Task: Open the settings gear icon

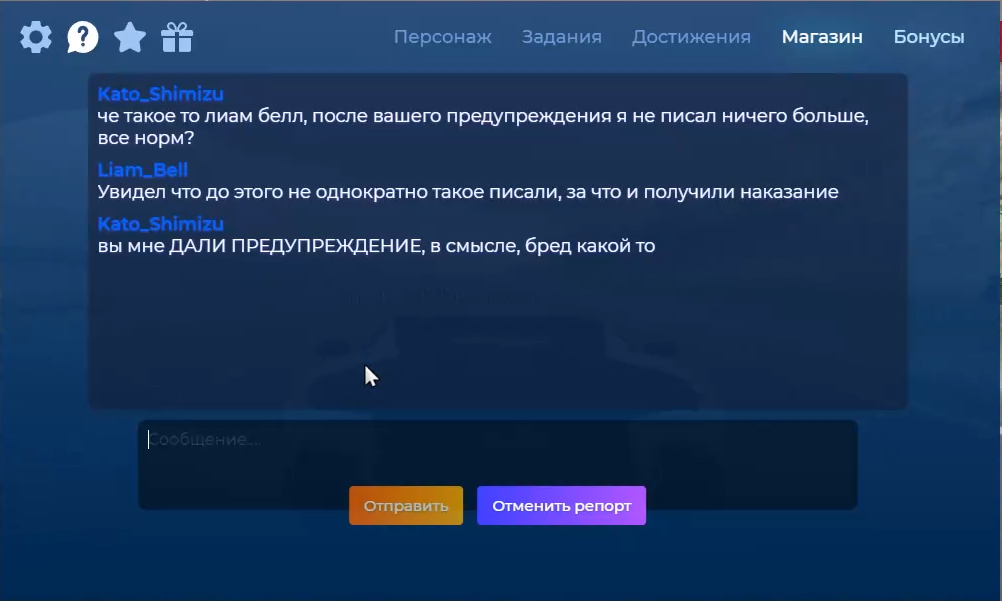Action: (34, 37)
